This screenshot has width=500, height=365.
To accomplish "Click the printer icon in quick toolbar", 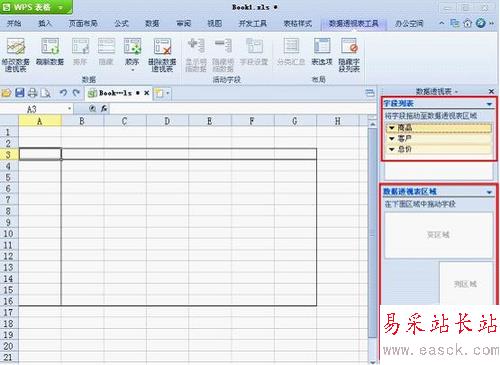I will pos(32,93).
